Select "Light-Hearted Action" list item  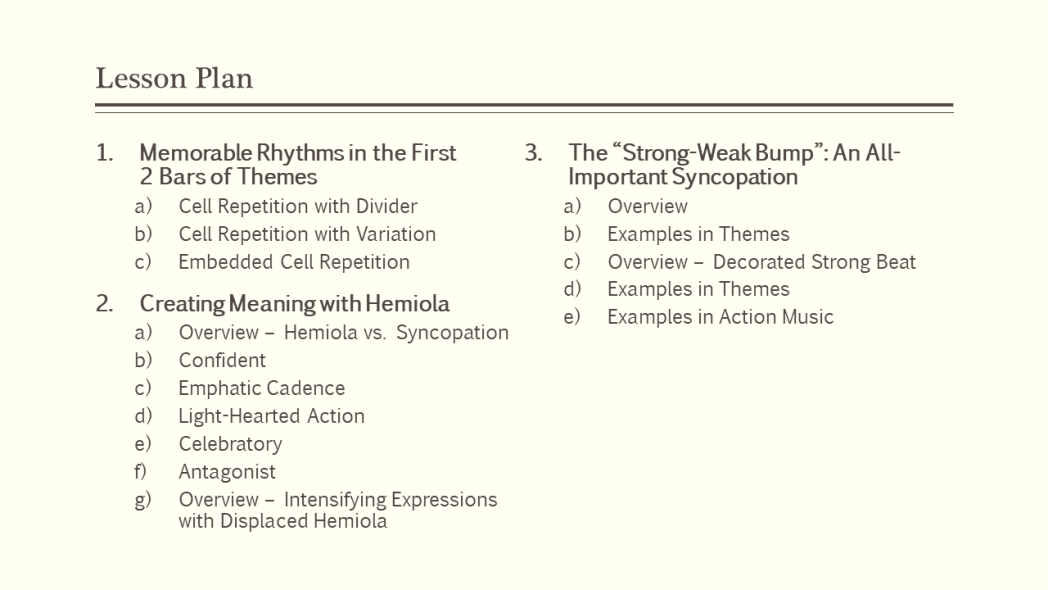[x=271, y=417]
